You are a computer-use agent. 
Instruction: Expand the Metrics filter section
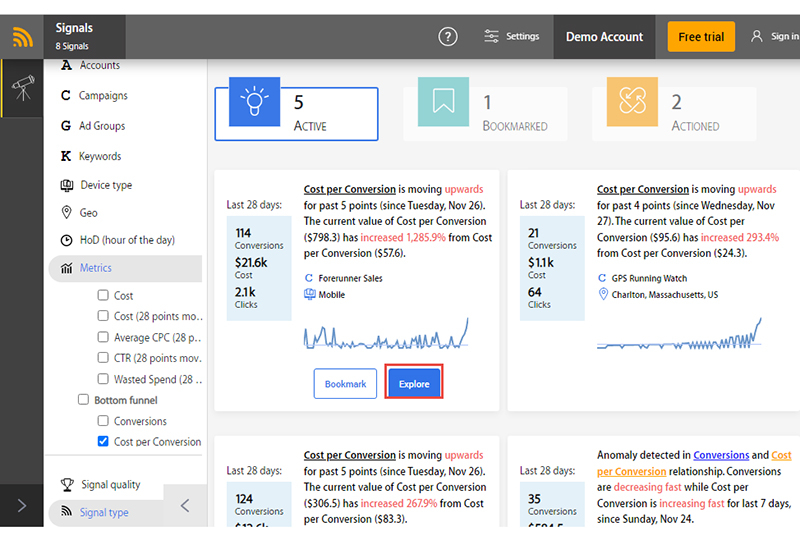tap(96, 268)
